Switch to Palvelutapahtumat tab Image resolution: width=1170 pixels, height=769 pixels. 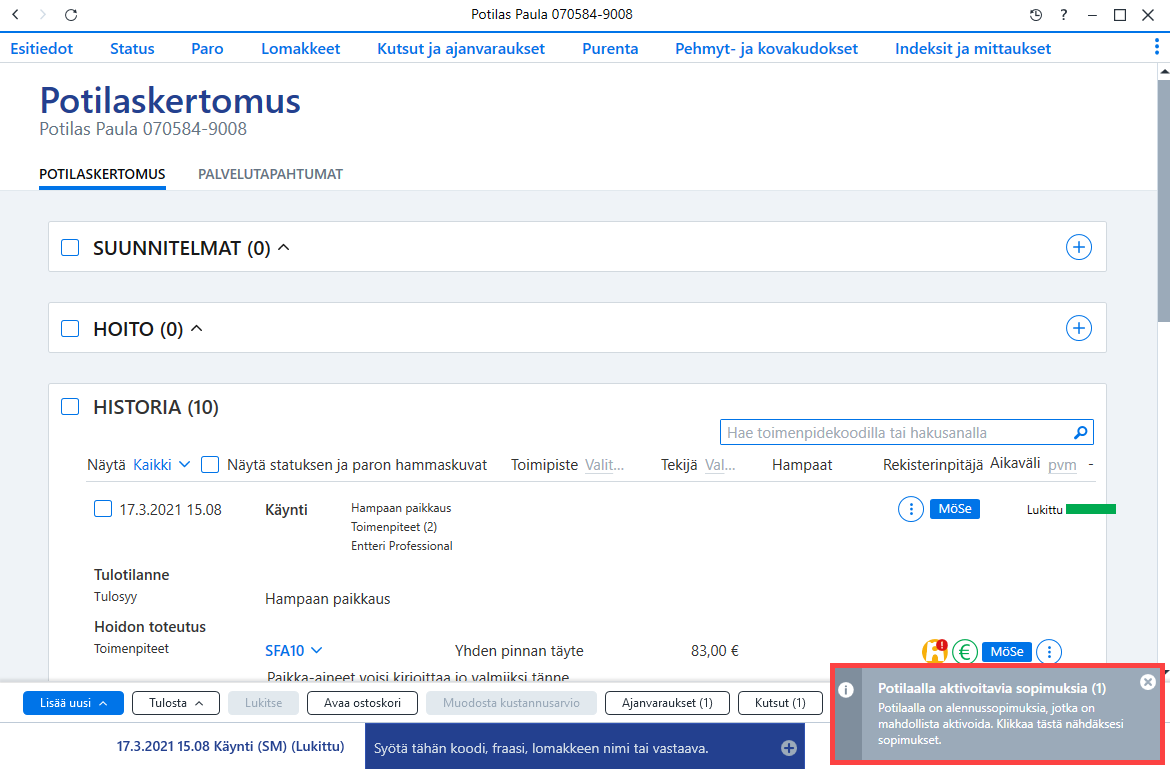(x=270, y=175)
